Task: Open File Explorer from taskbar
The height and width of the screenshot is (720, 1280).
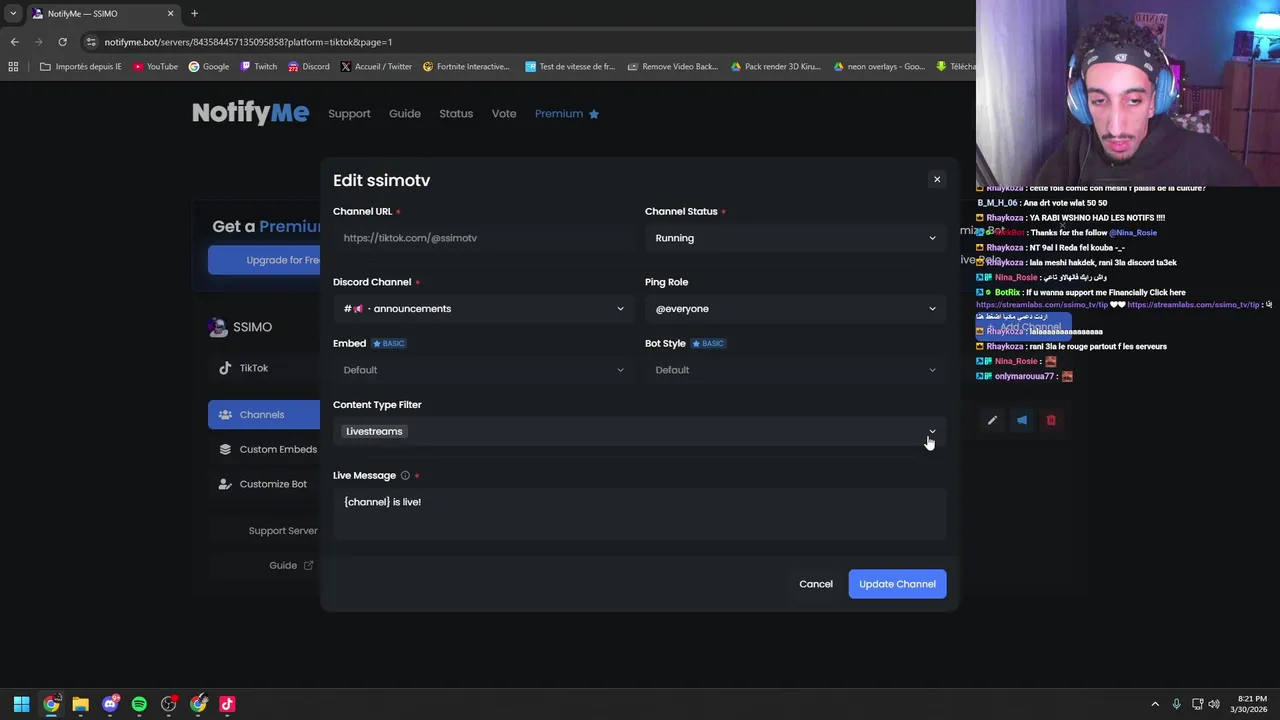Action: (80, 704)
